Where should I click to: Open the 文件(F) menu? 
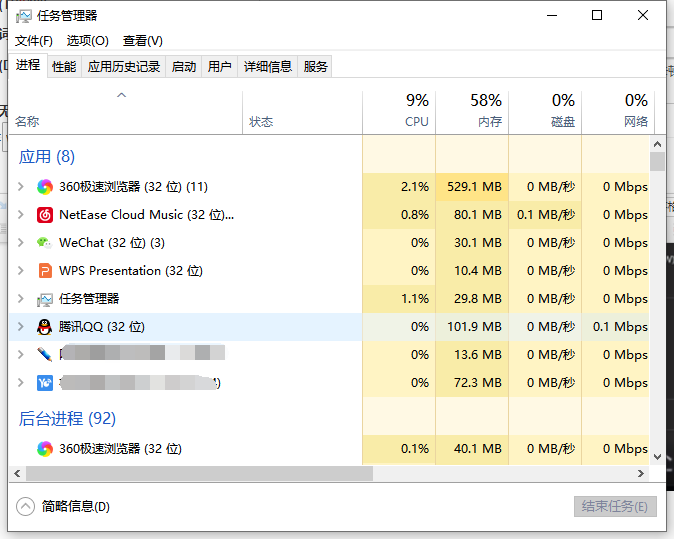[33, 41]
